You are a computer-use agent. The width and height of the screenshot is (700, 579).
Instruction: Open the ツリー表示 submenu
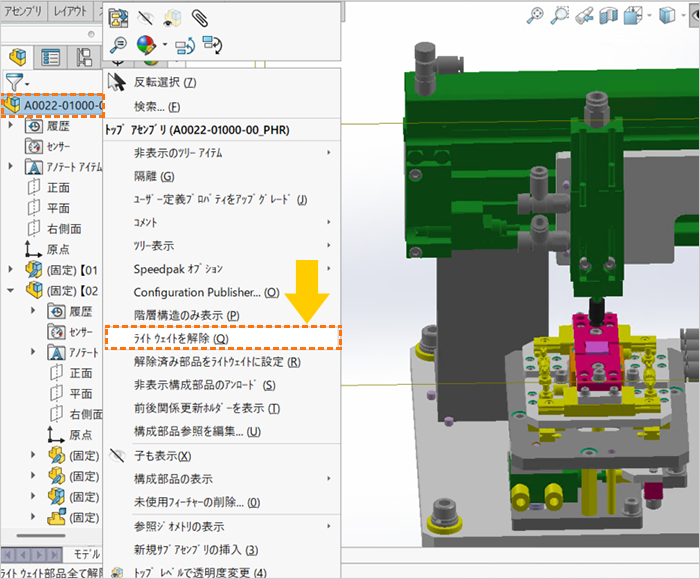[x=222, y=246]
